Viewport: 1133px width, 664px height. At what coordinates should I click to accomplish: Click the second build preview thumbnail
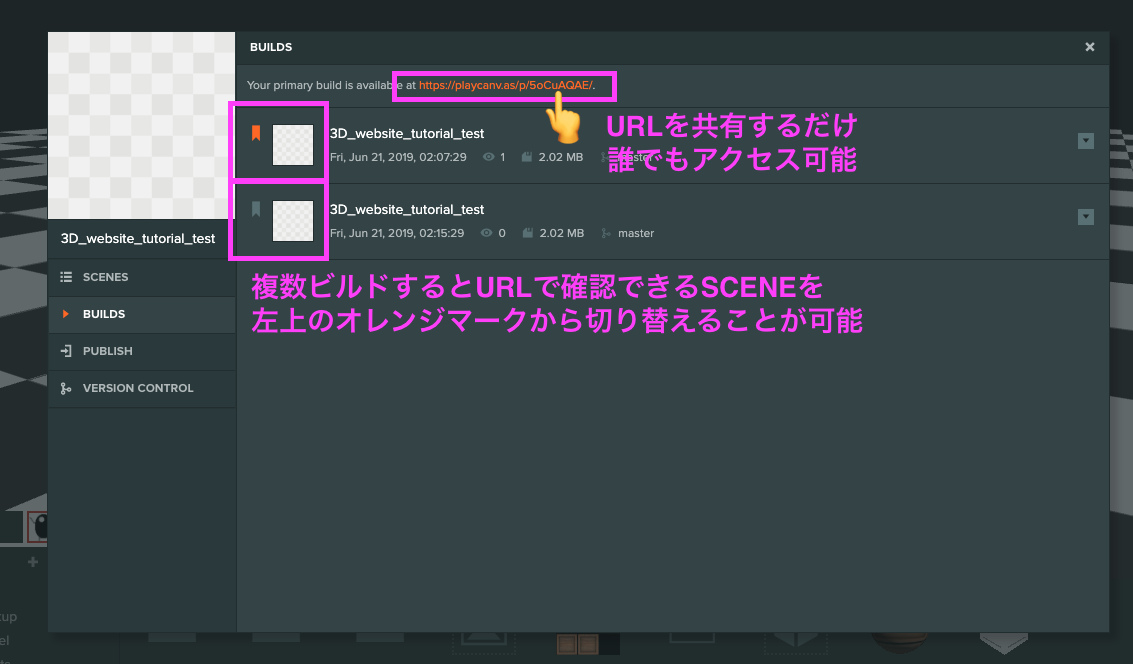pos(292,220)
